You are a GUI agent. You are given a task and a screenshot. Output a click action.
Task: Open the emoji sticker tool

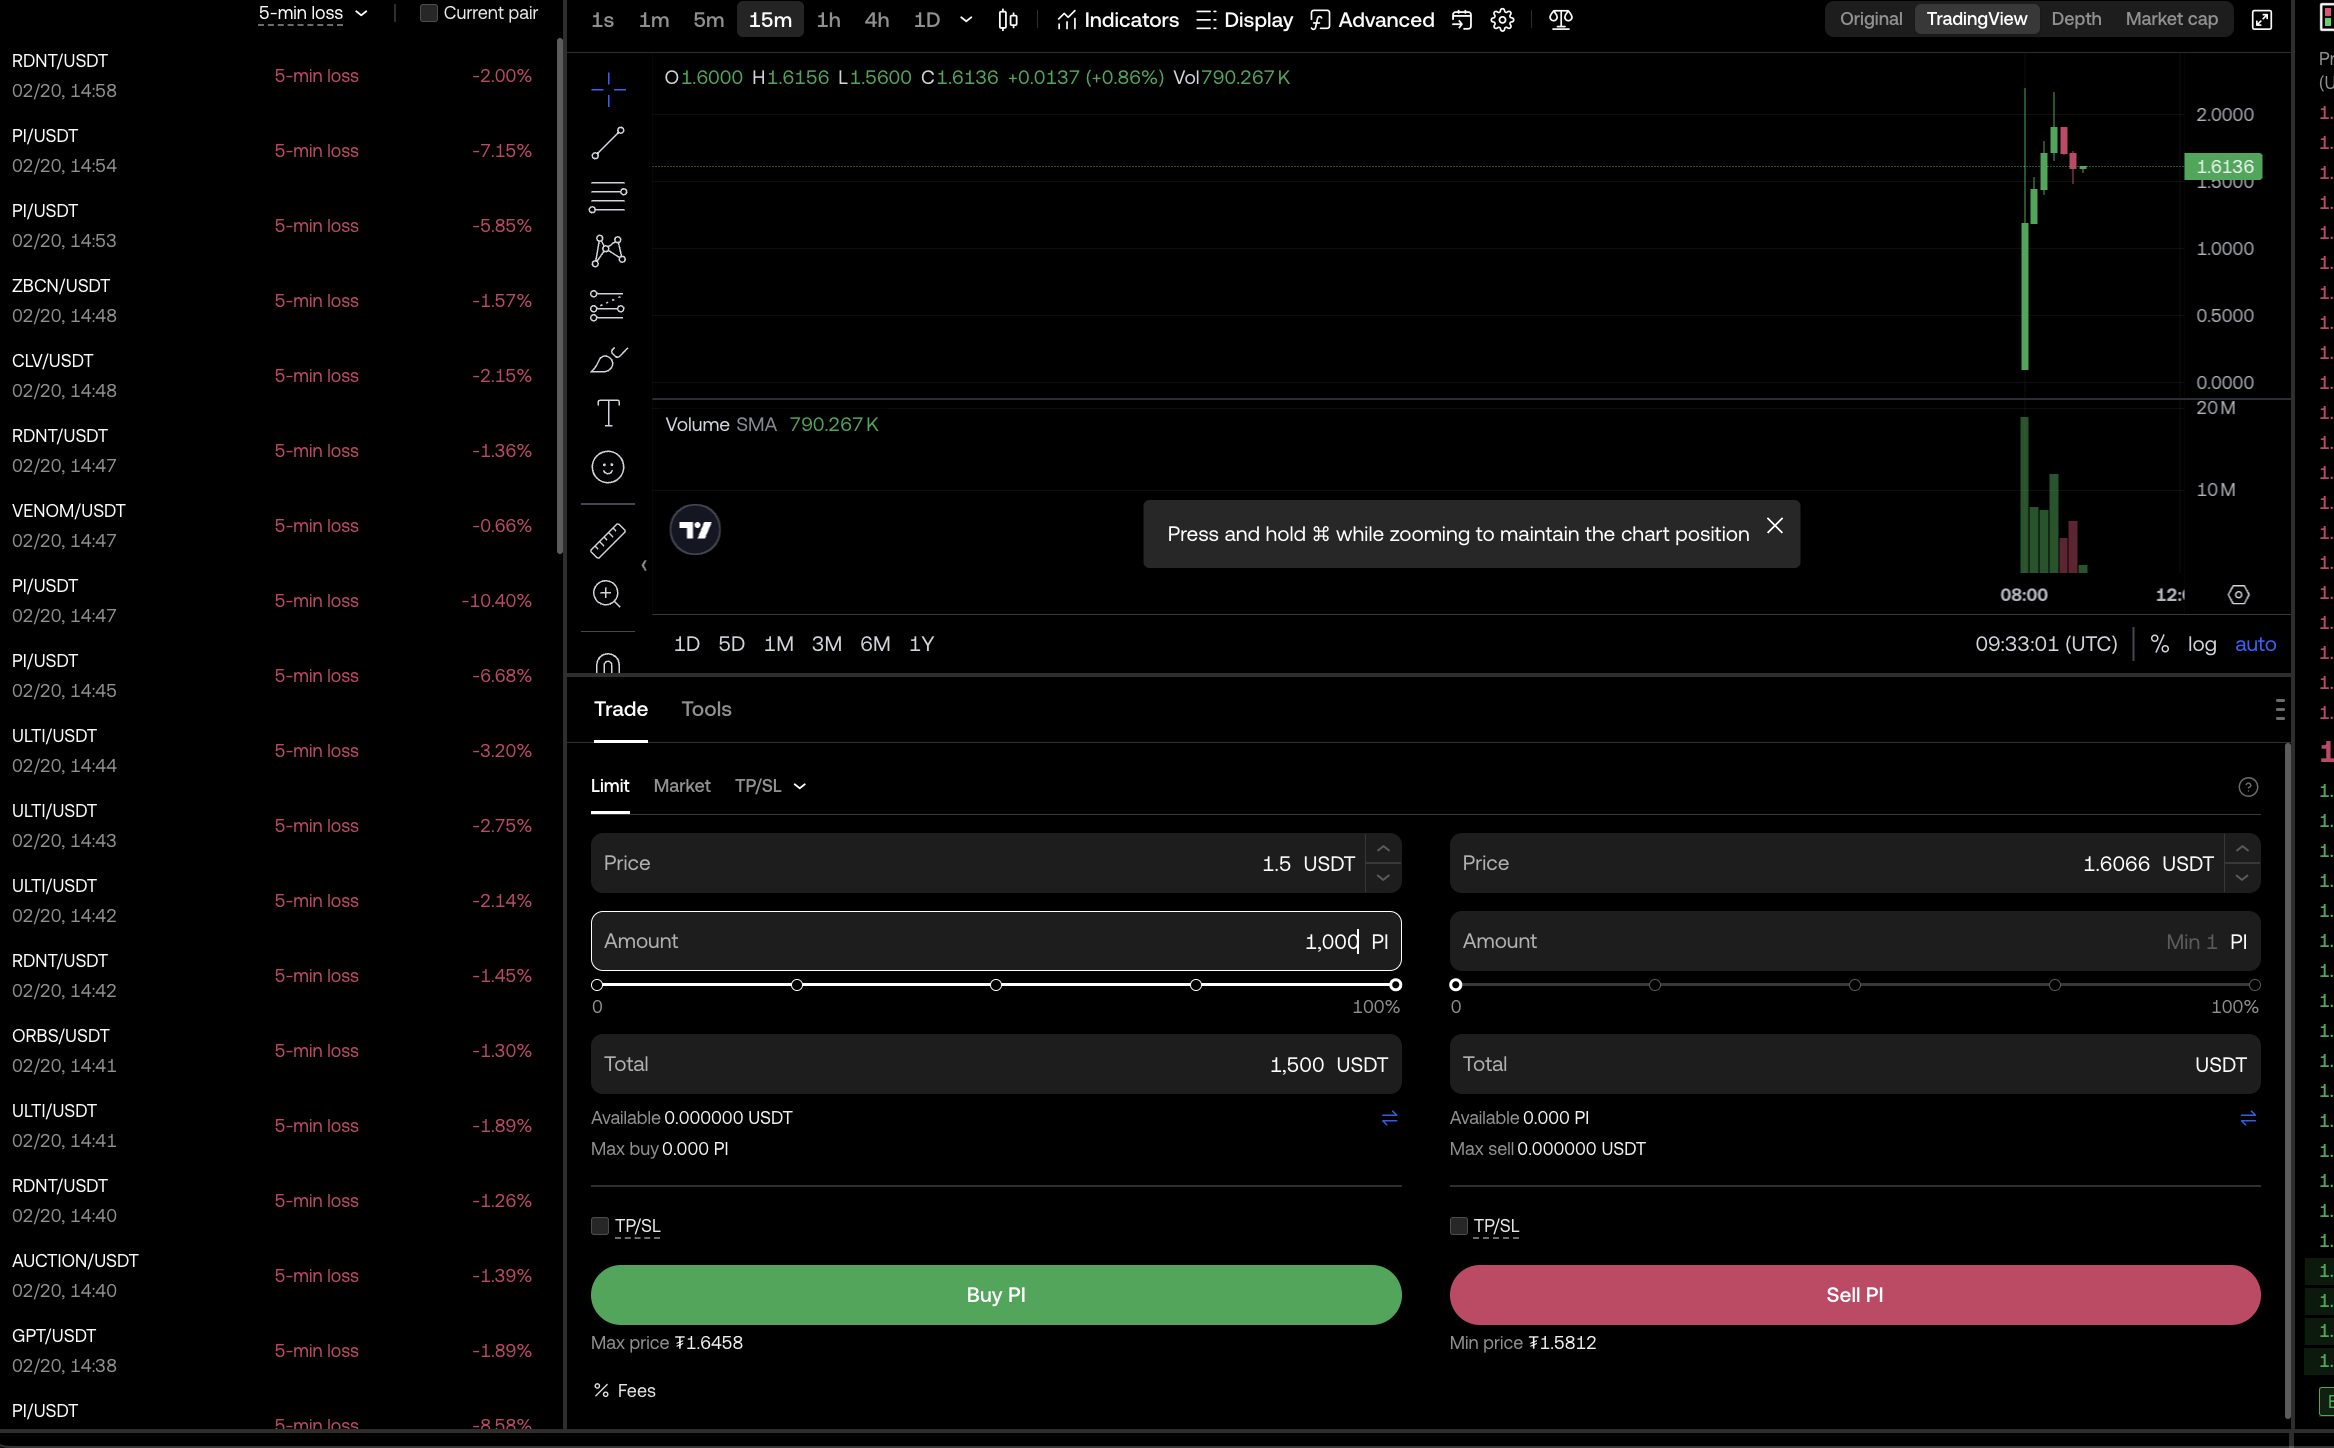pos(607,467)
